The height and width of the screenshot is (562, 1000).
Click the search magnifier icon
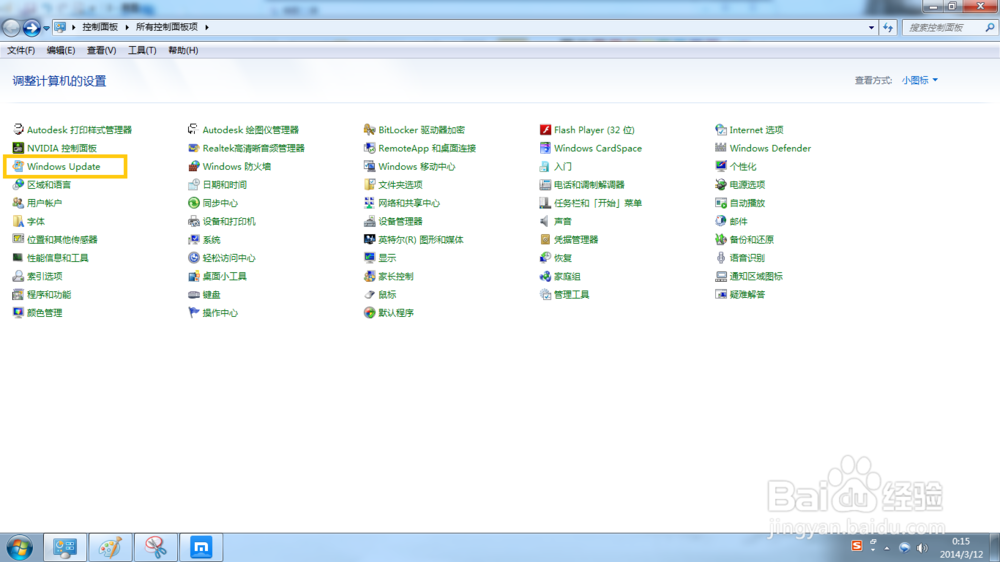click(990, 27)
